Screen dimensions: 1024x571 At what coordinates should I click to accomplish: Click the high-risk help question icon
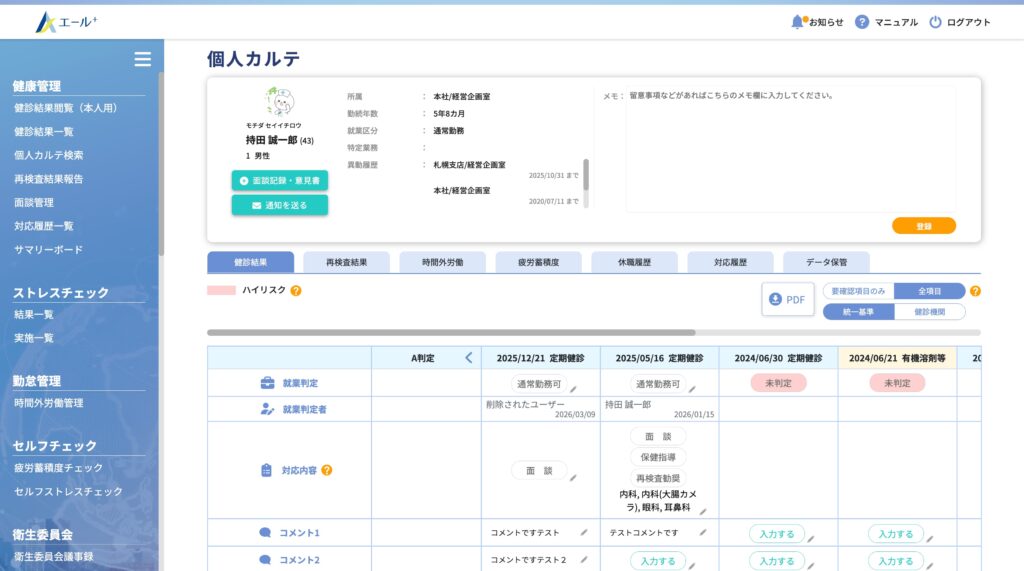click(x=296, y=291)
